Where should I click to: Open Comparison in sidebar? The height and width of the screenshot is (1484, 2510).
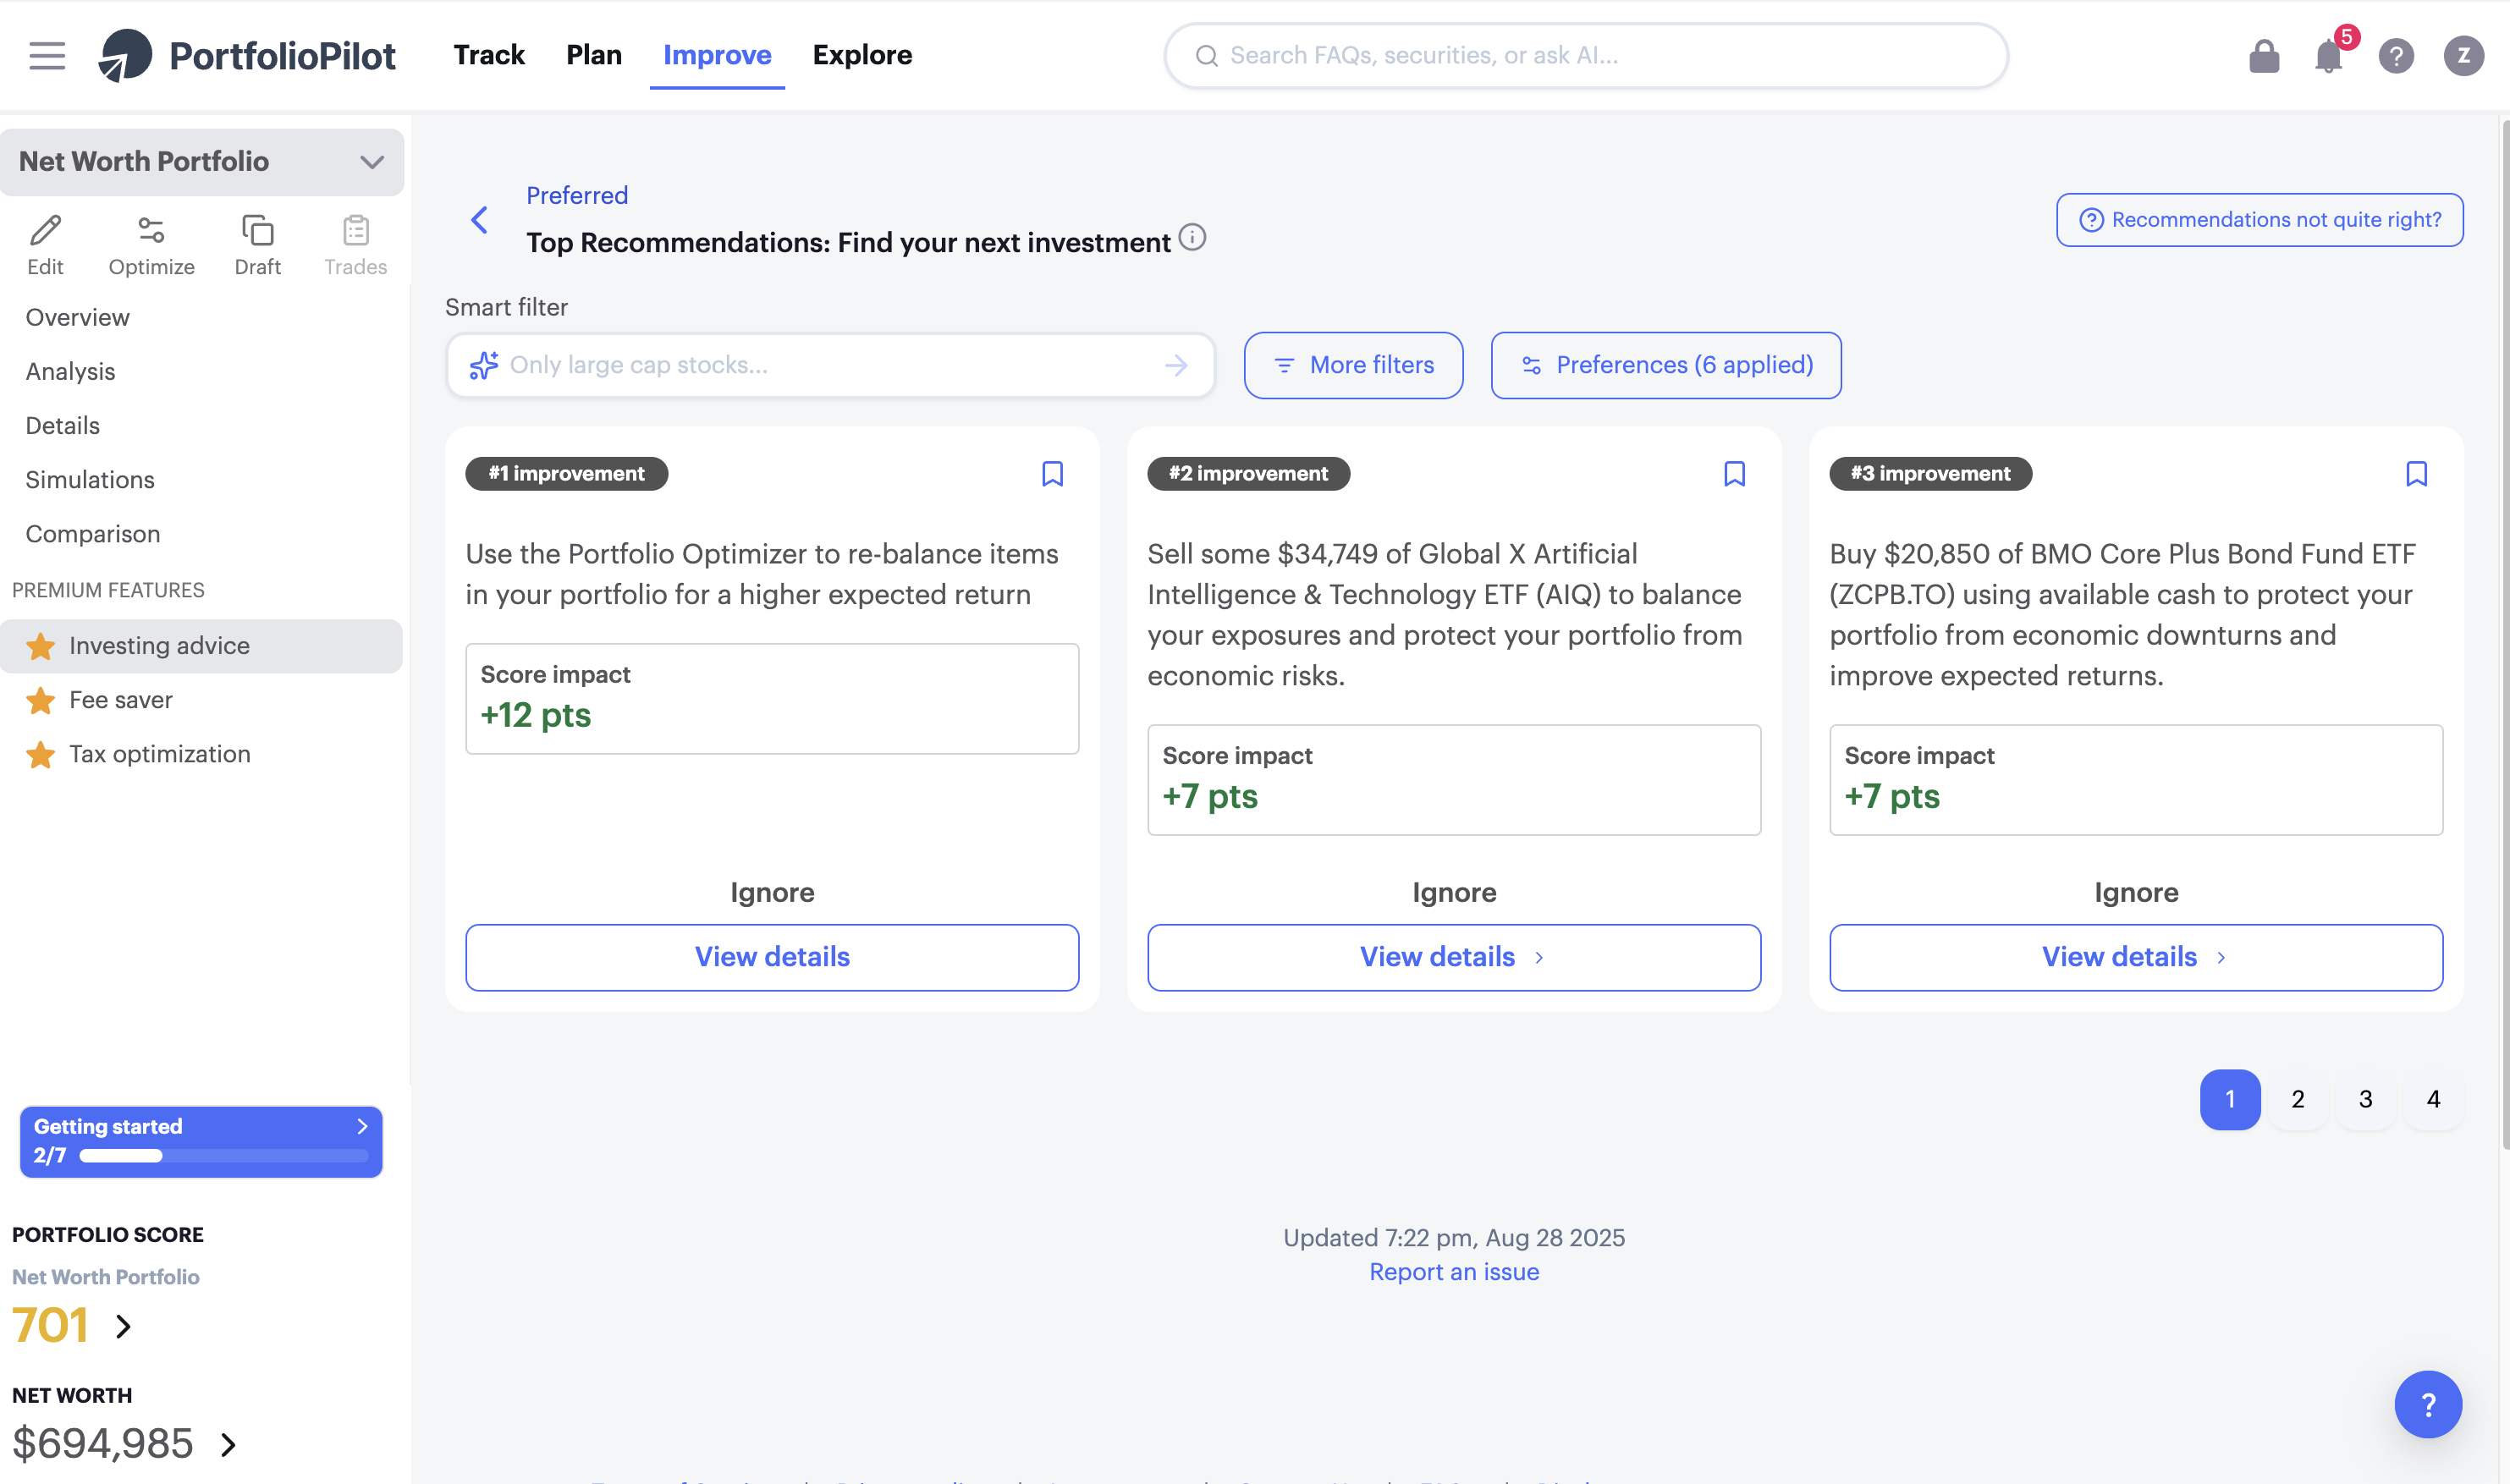[93, 534]
